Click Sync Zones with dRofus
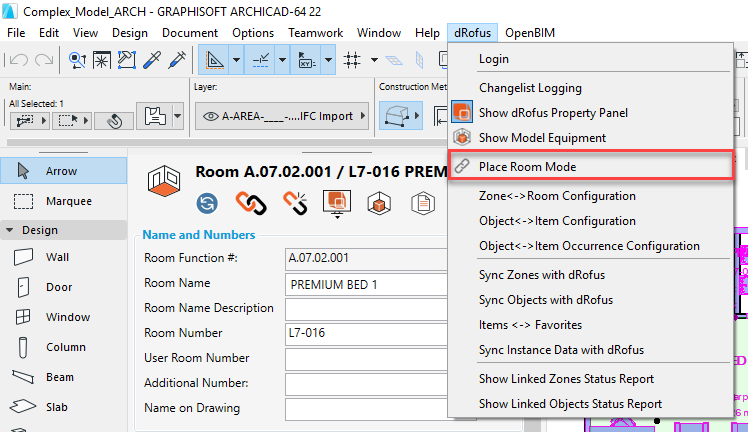 click(541, 274)
